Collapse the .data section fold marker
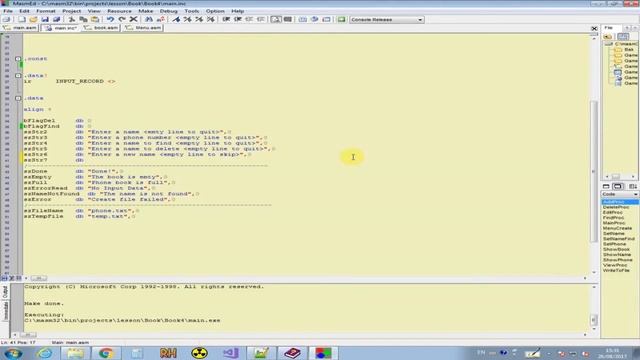 coord(18,98)
